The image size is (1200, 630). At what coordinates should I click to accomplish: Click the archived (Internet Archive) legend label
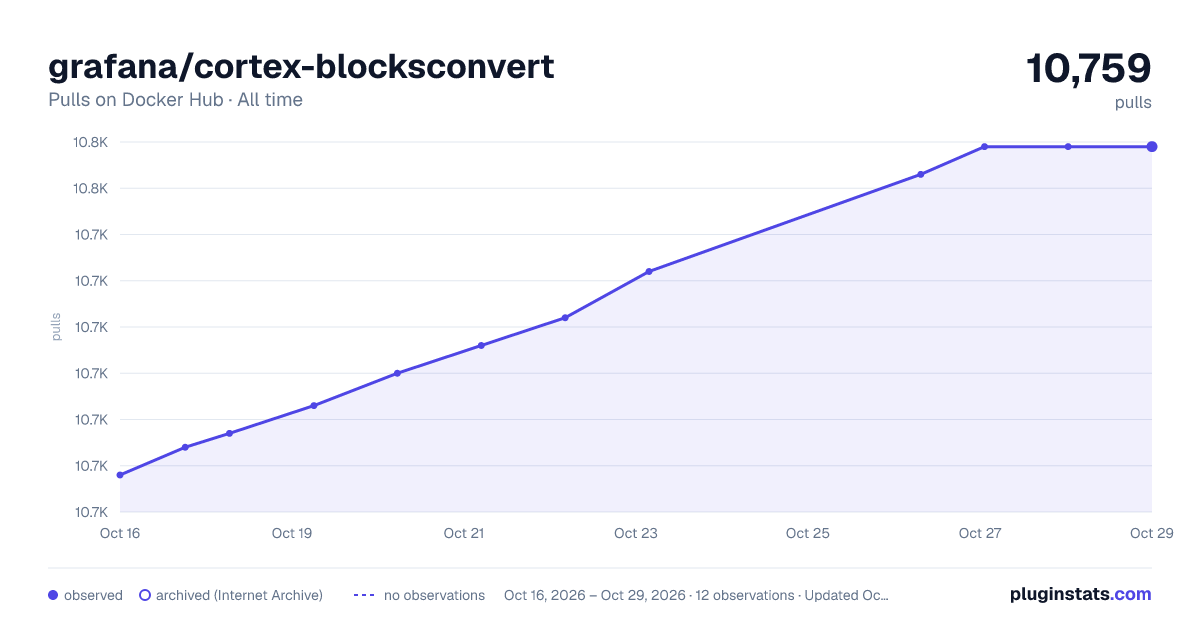click(239, 595)
